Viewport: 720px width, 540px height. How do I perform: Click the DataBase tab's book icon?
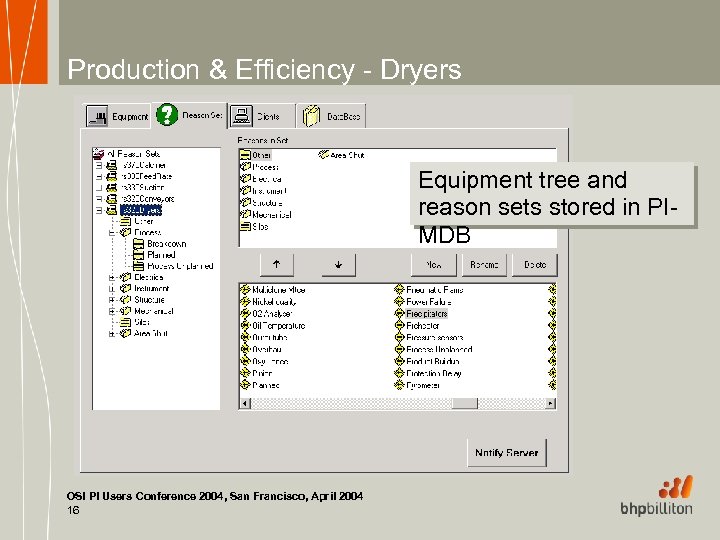coord(311,117)
